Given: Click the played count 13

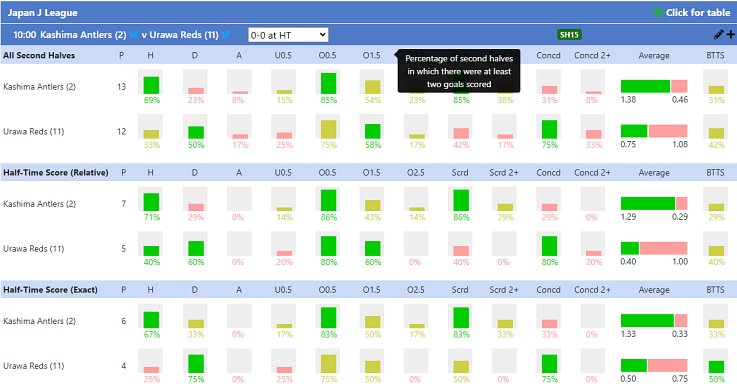Looking at the screenshot, I should tap(121, 87).
